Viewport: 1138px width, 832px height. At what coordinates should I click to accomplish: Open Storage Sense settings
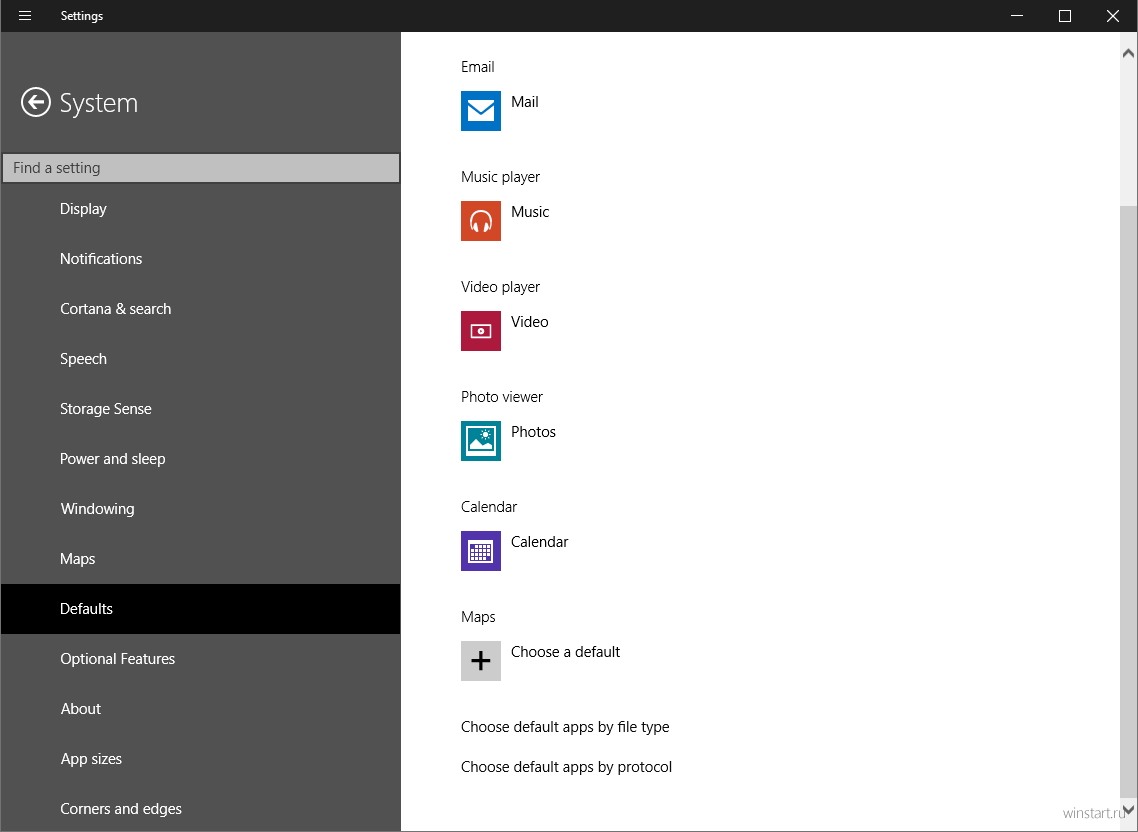[200, 409]
